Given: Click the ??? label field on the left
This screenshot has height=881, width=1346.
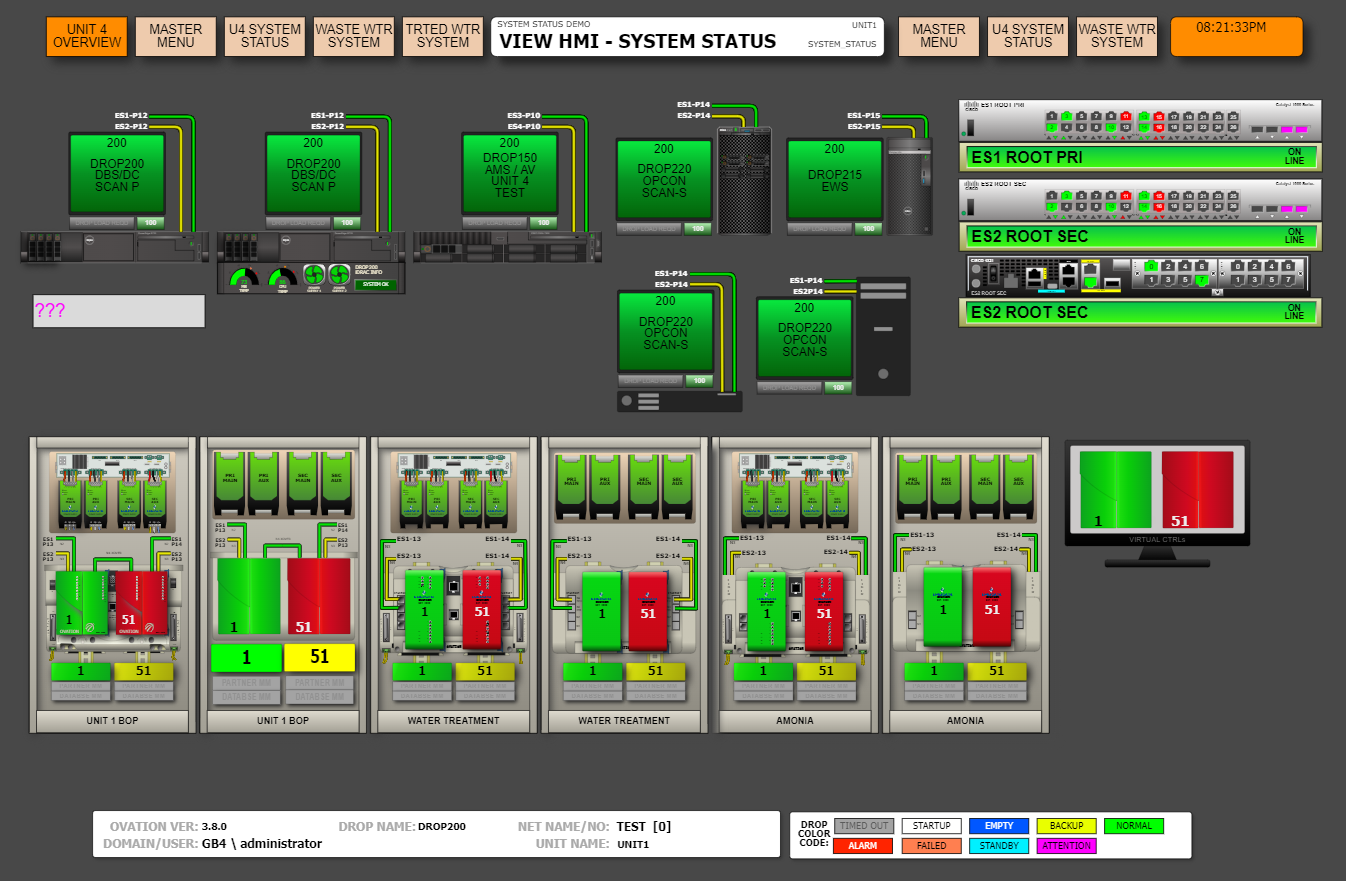Looking at the screenshot, I should pos(118,311).
